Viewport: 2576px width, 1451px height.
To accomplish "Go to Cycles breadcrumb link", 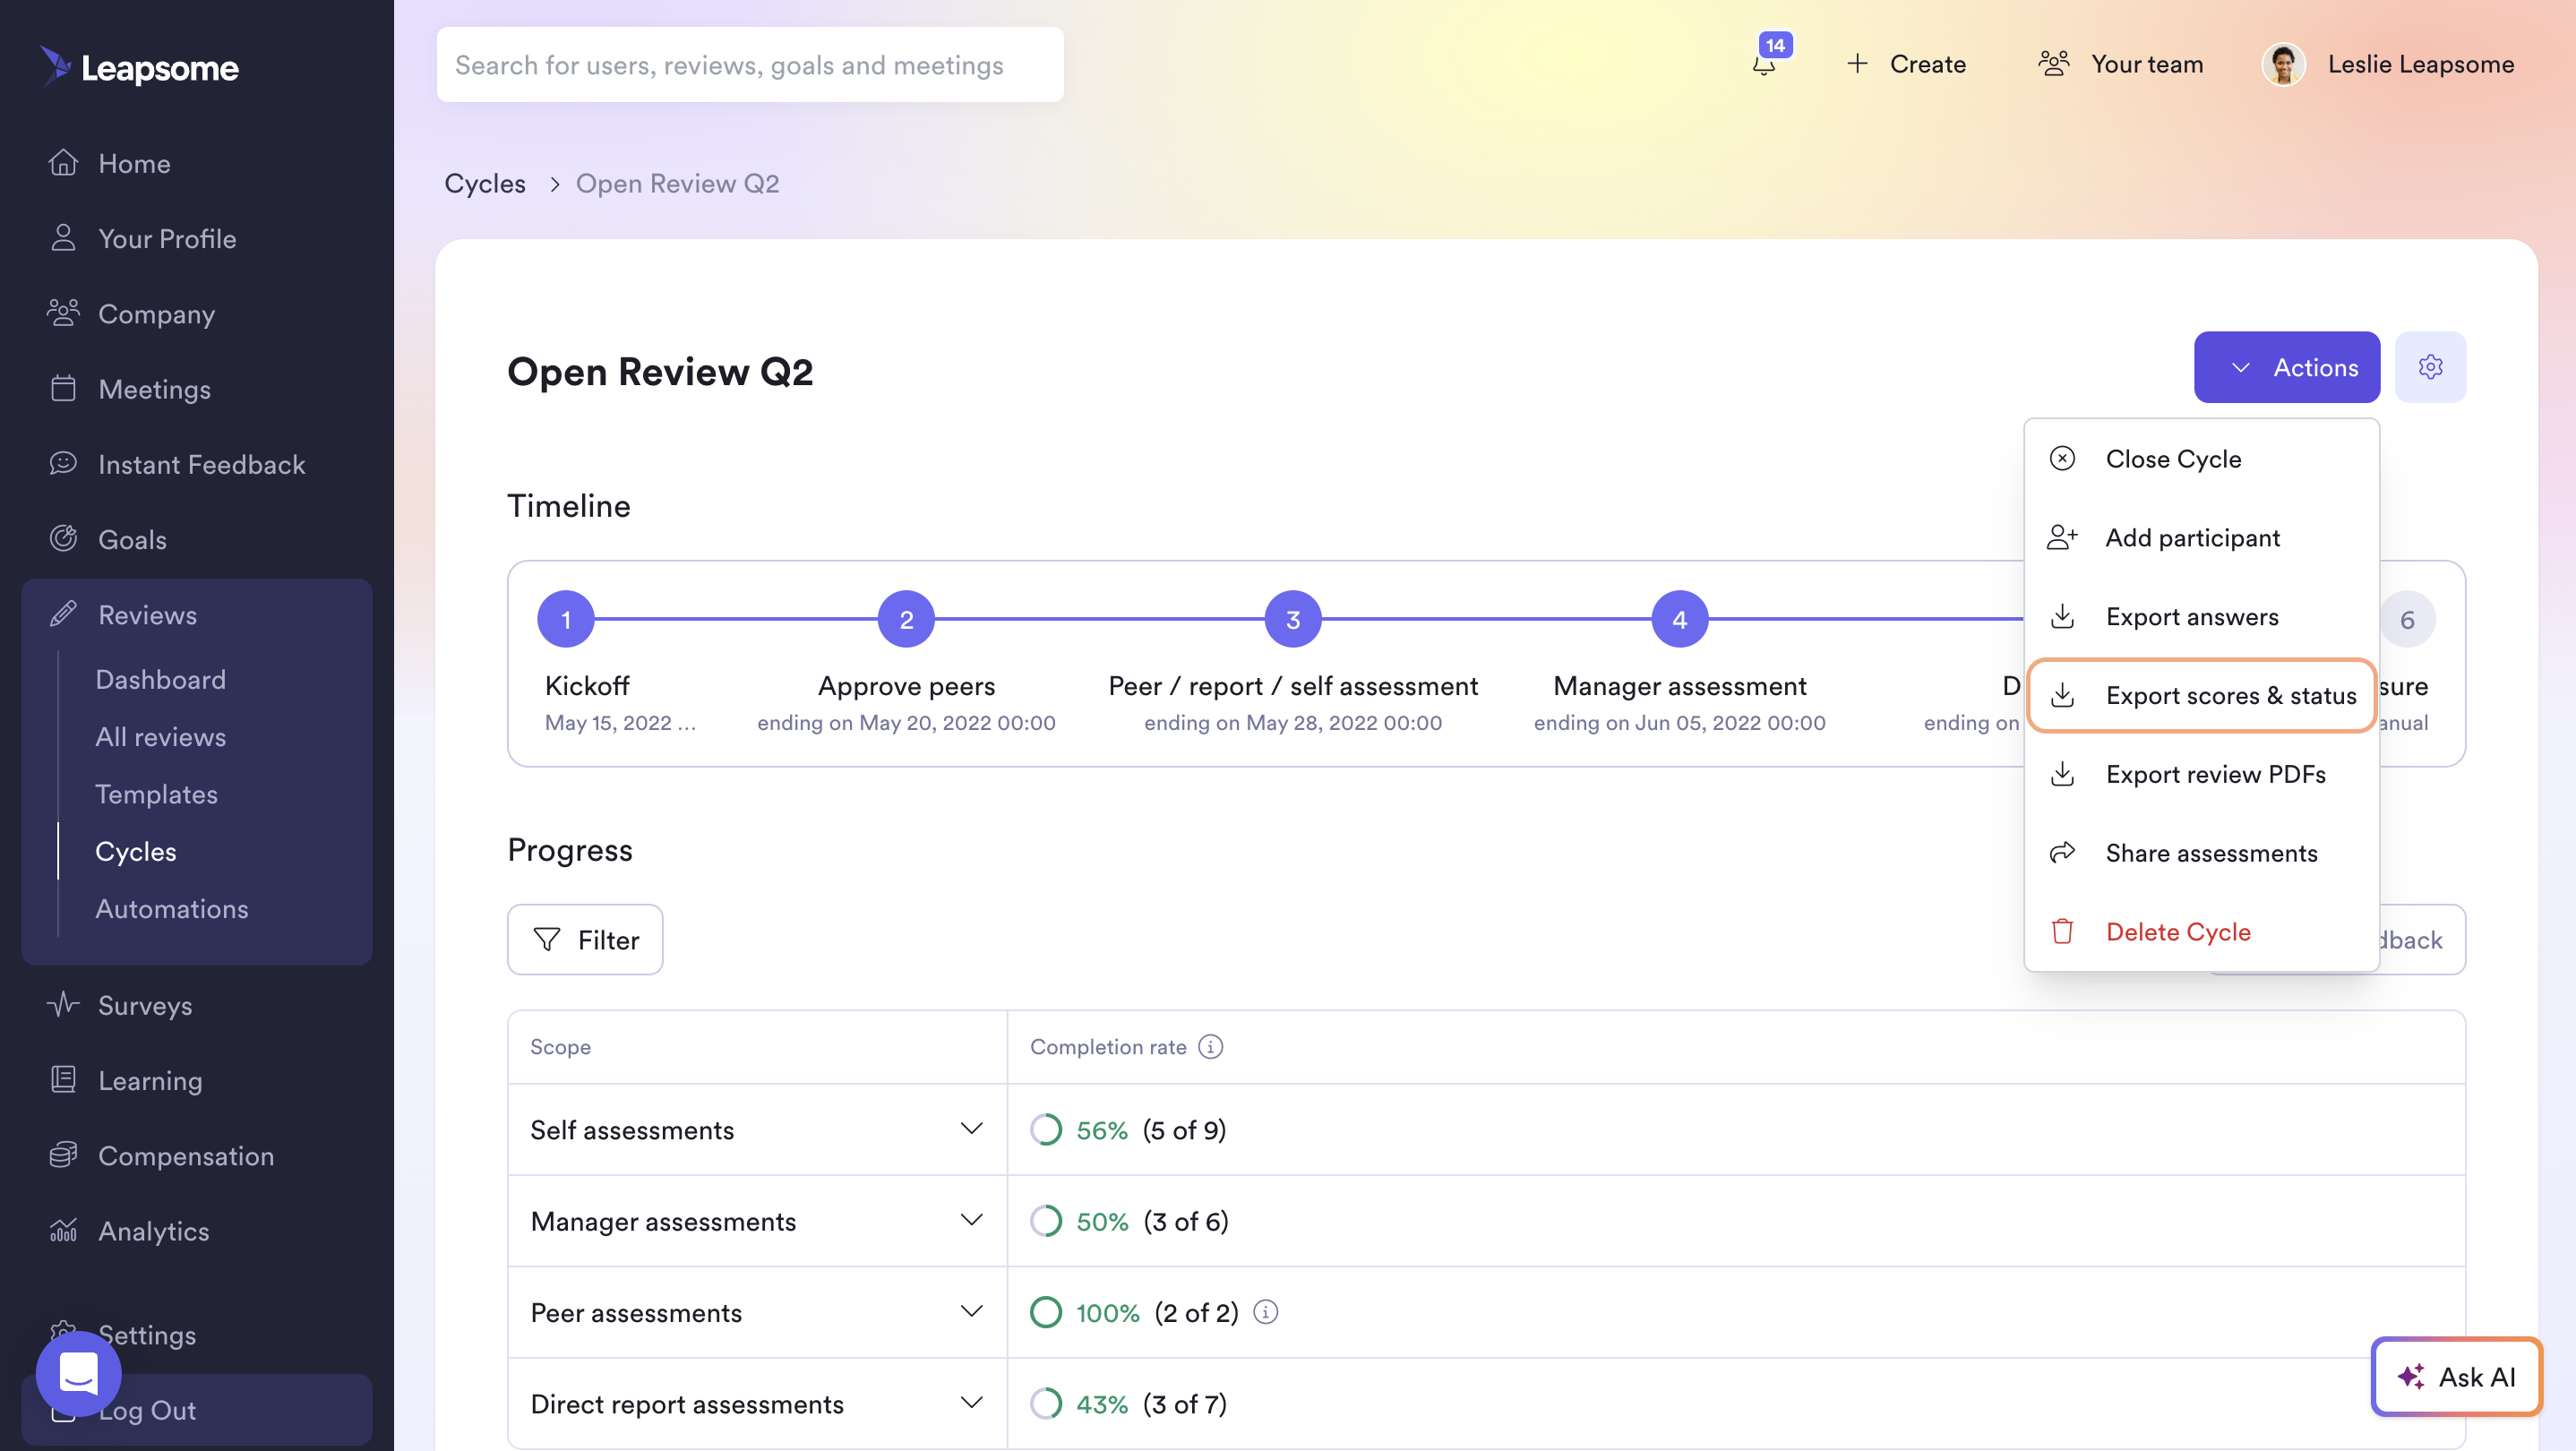I will (x=485, y=183).
